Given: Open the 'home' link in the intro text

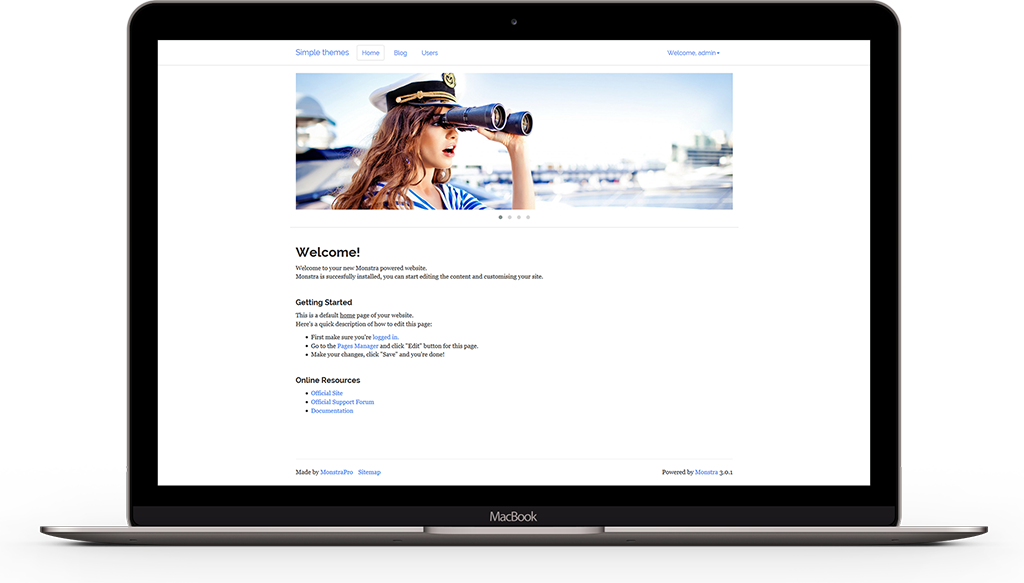Looking at the screenshot, I should (x=347, y=314).
